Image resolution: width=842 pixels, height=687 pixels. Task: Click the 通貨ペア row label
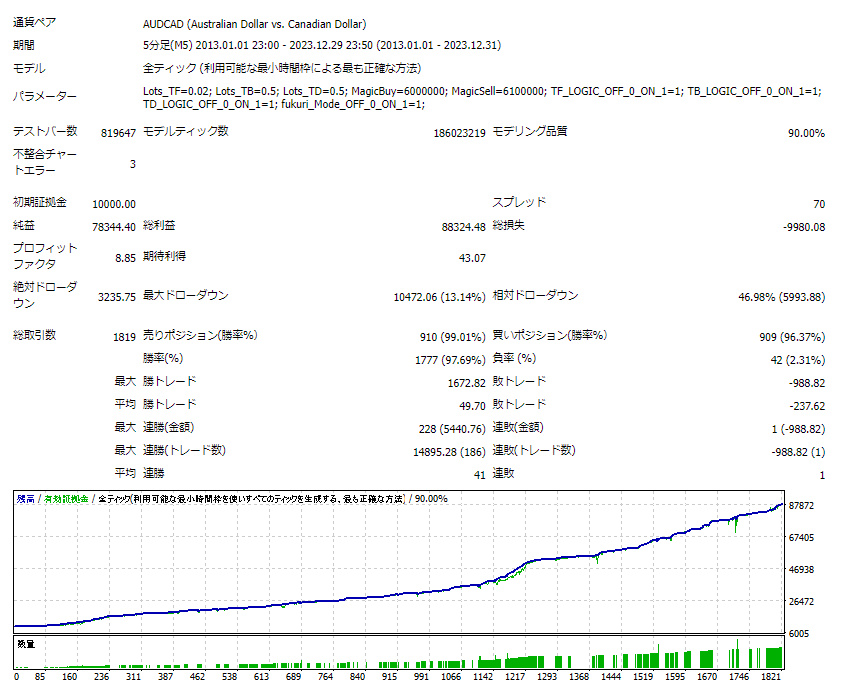pyautogui.click(x=34, y=23)
